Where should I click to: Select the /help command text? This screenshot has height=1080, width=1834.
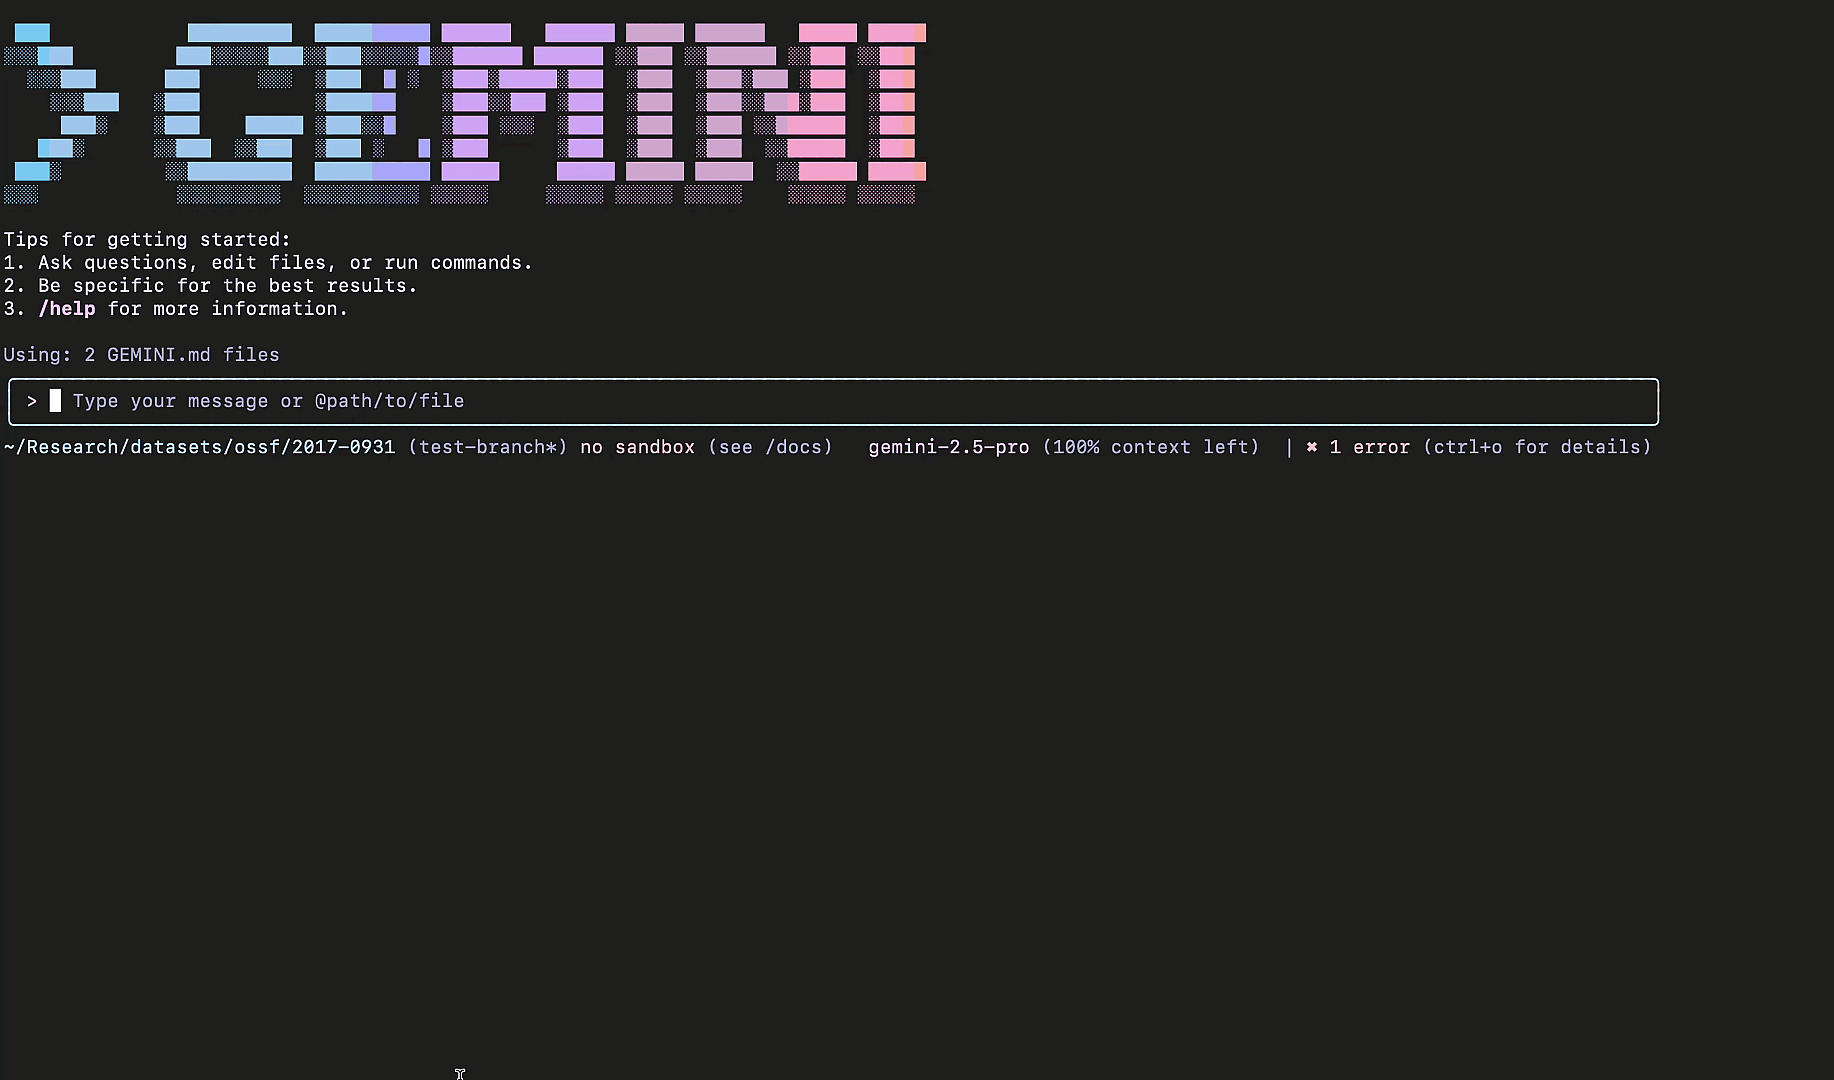[x=67, y=309]
